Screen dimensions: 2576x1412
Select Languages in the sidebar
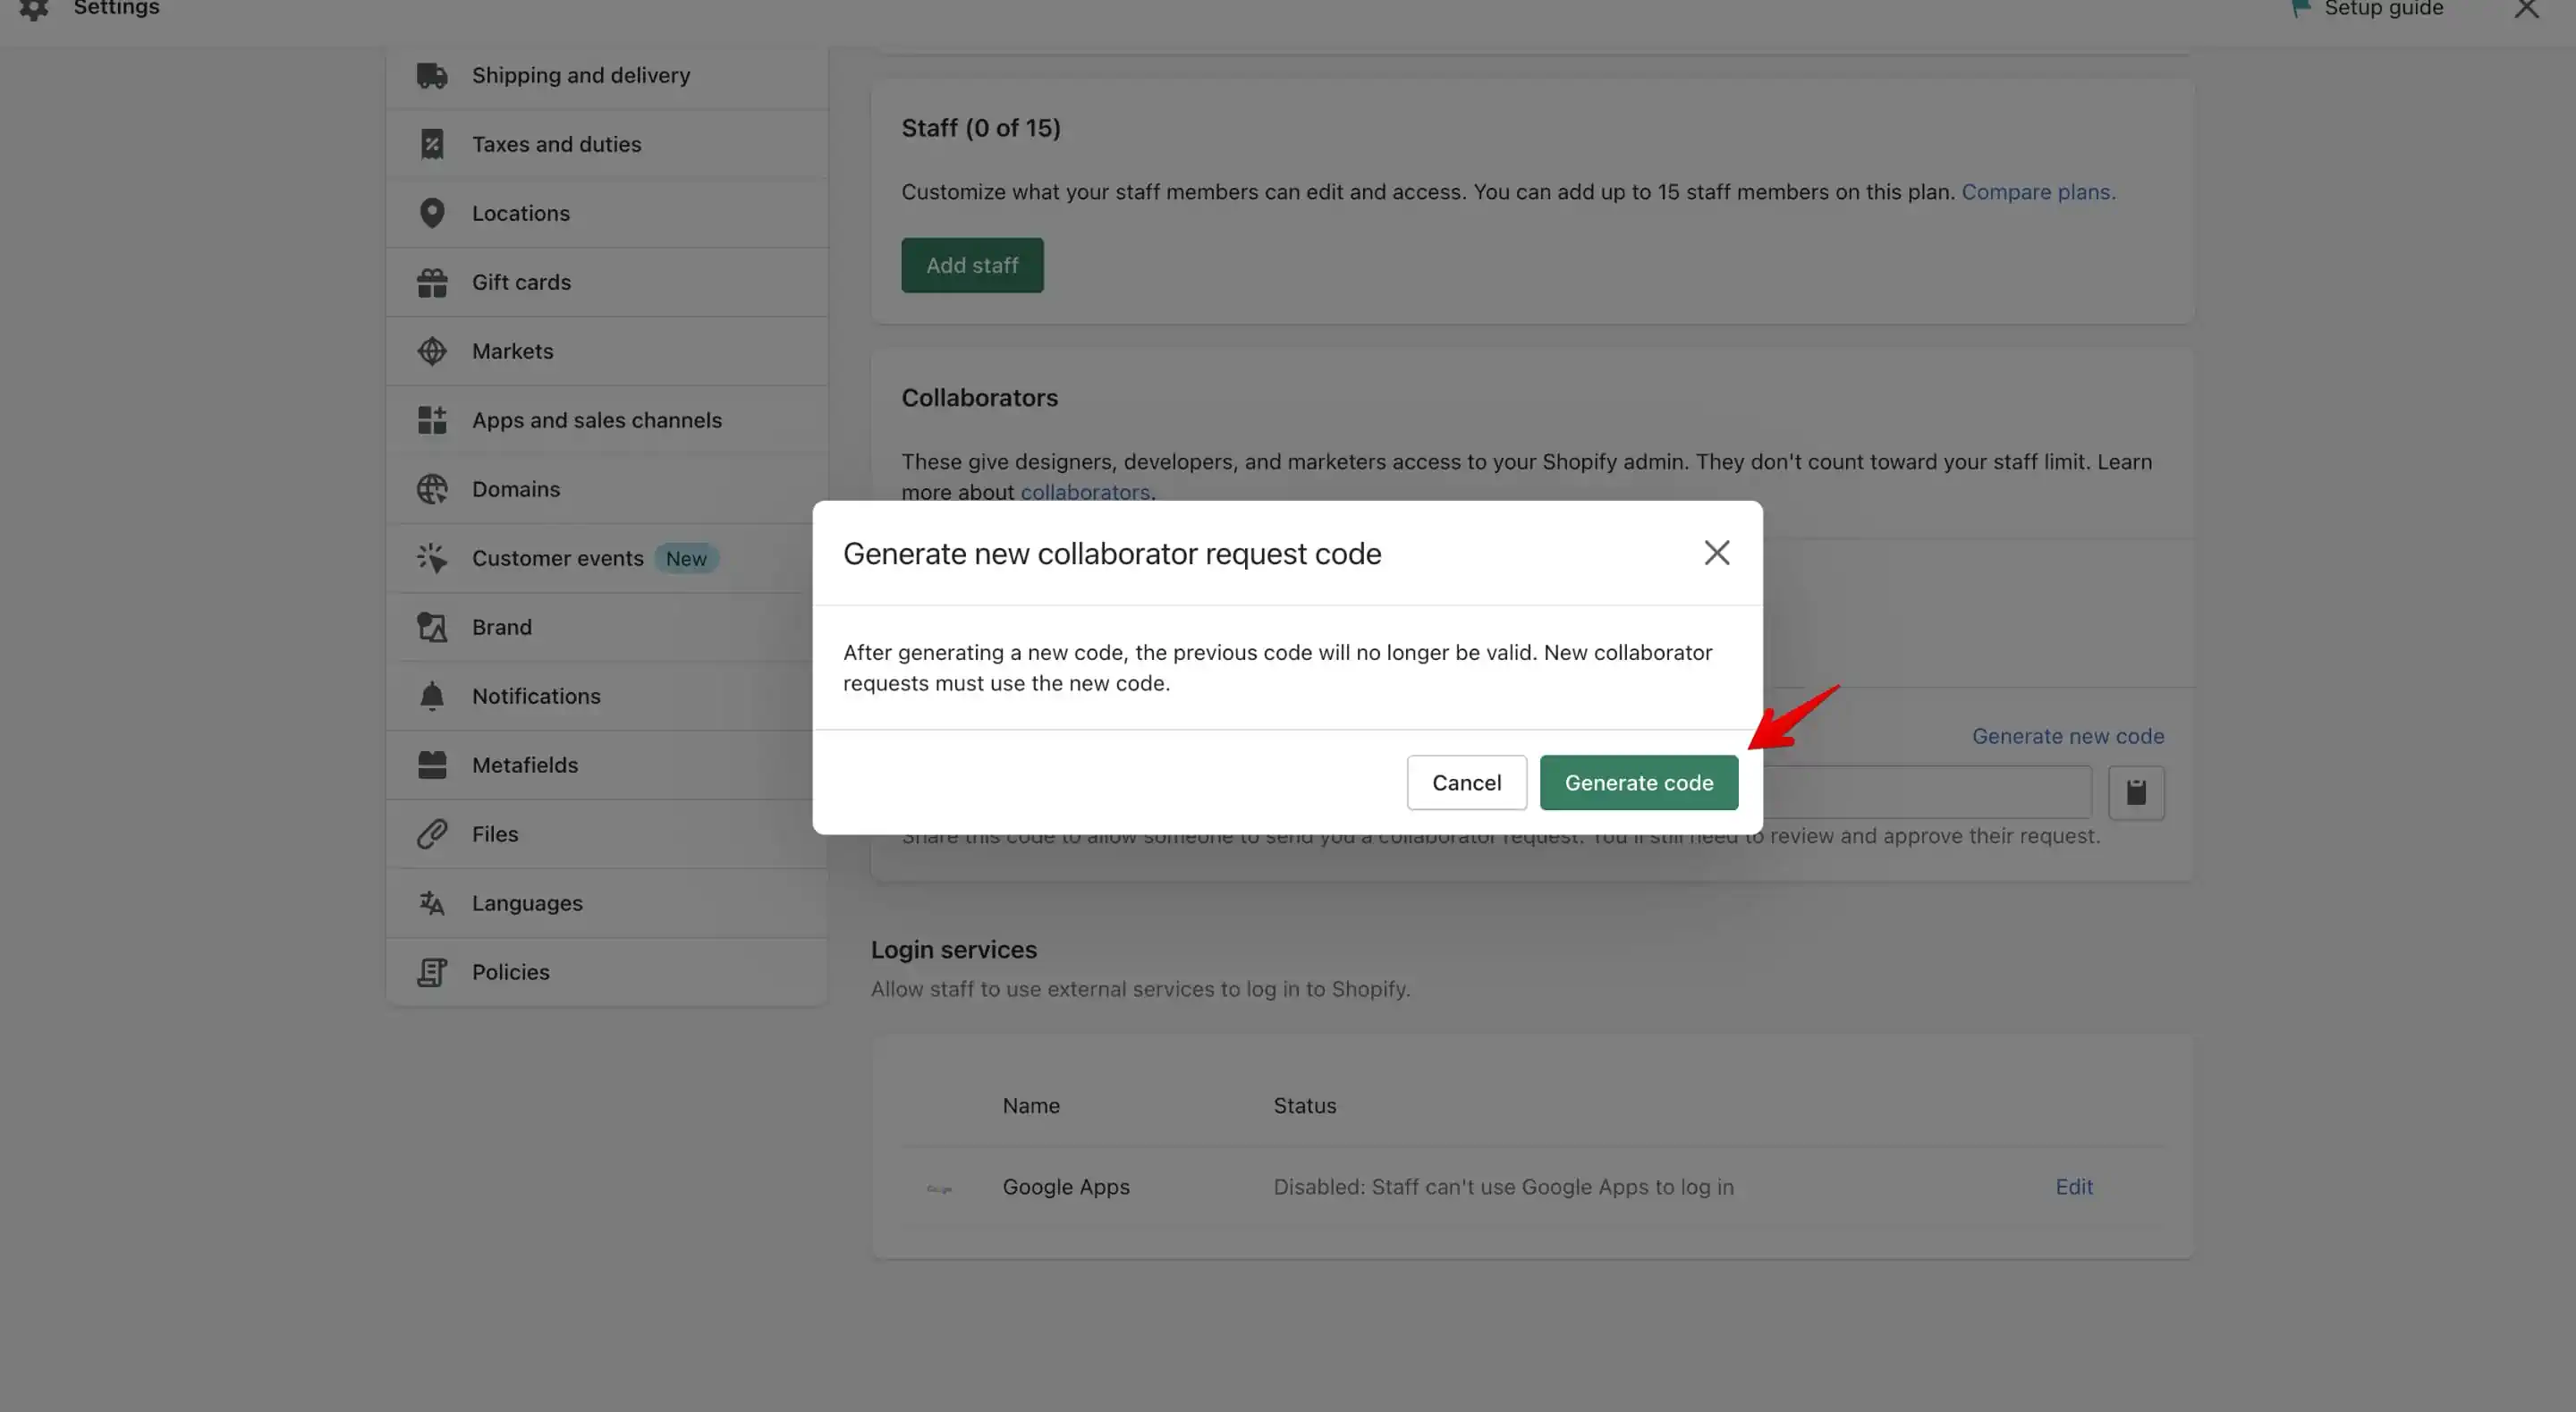(607, 903)
